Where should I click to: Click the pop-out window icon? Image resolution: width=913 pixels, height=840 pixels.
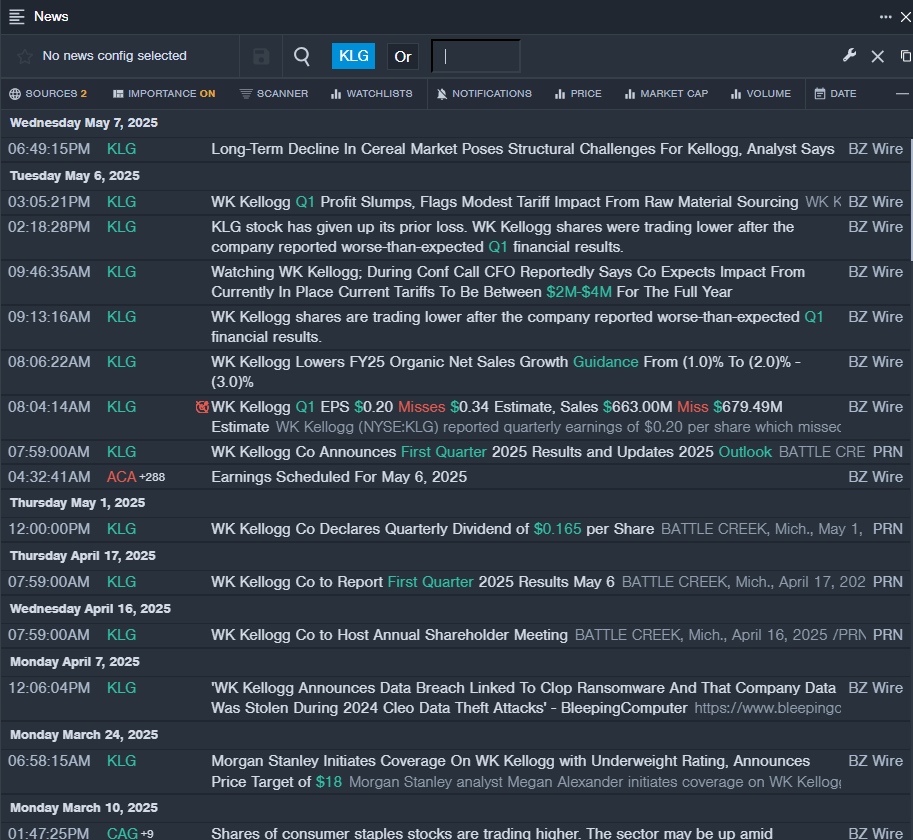click(x=906, y=56)
